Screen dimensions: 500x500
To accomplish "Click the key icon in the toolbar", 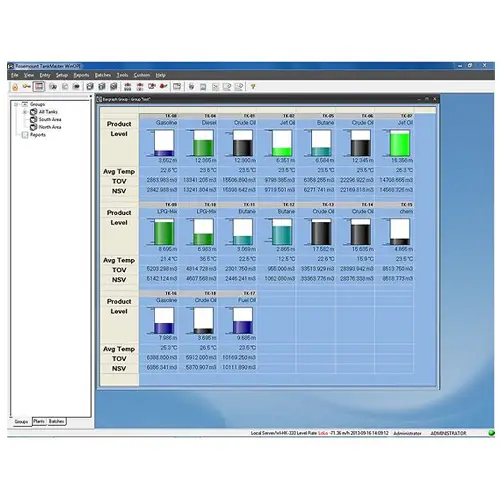I will point(26,87).
